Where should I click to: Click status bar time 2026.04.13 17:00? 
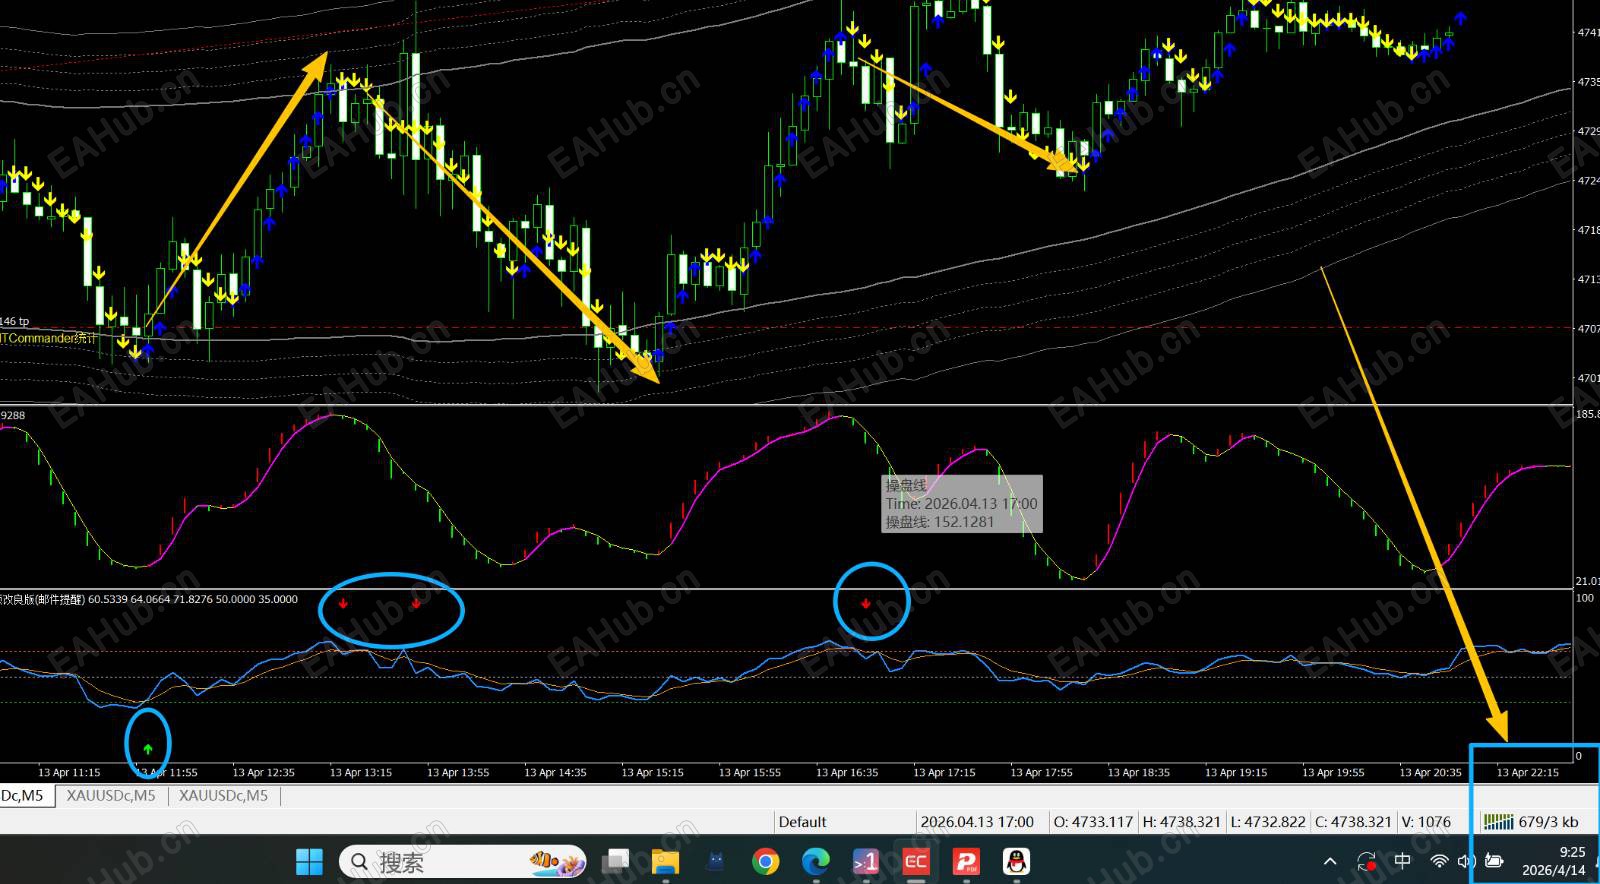(x=977, y=822)
